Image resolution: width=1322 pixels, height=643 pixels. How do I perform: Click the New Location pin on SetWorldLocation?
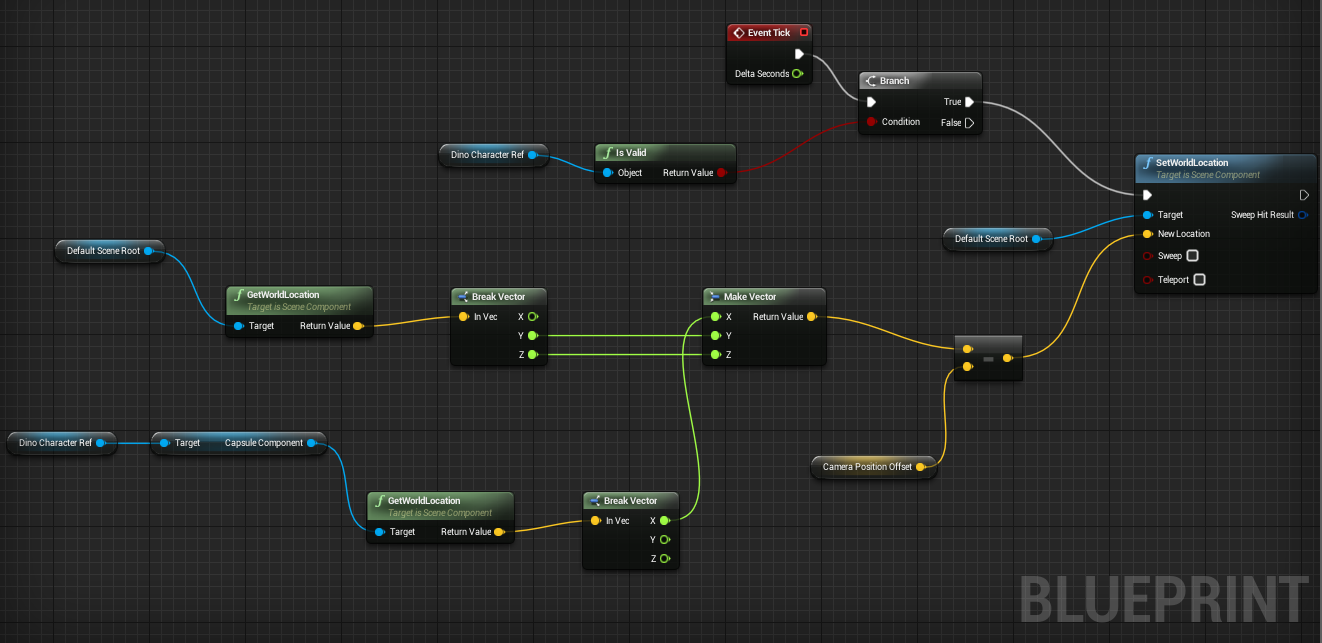(1147, 234)
